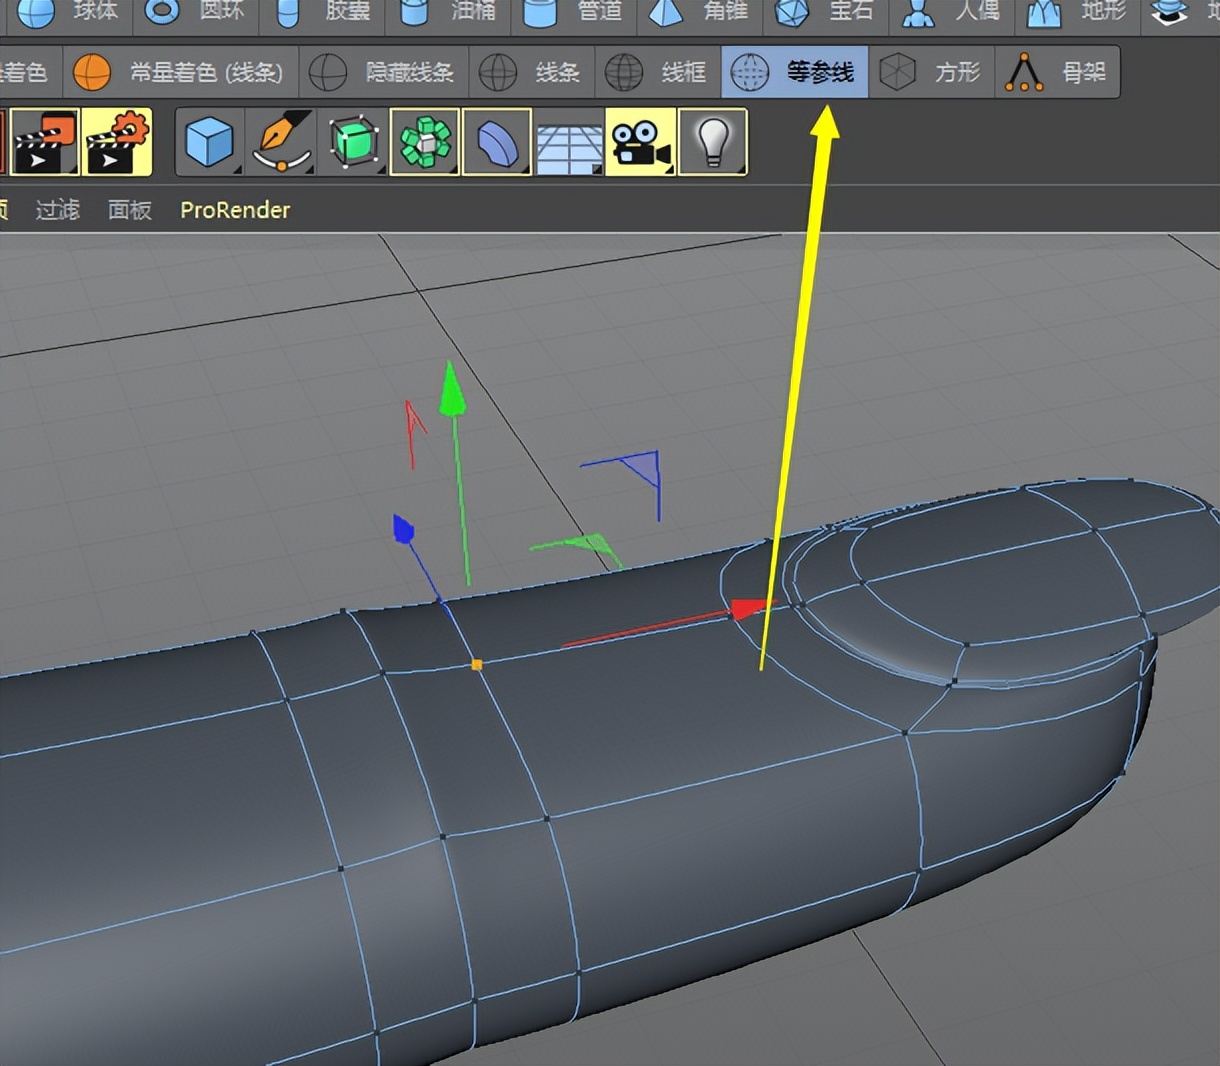Select 骨架 skeleton display mode

pyautogui.click(x=1059, y=72)
